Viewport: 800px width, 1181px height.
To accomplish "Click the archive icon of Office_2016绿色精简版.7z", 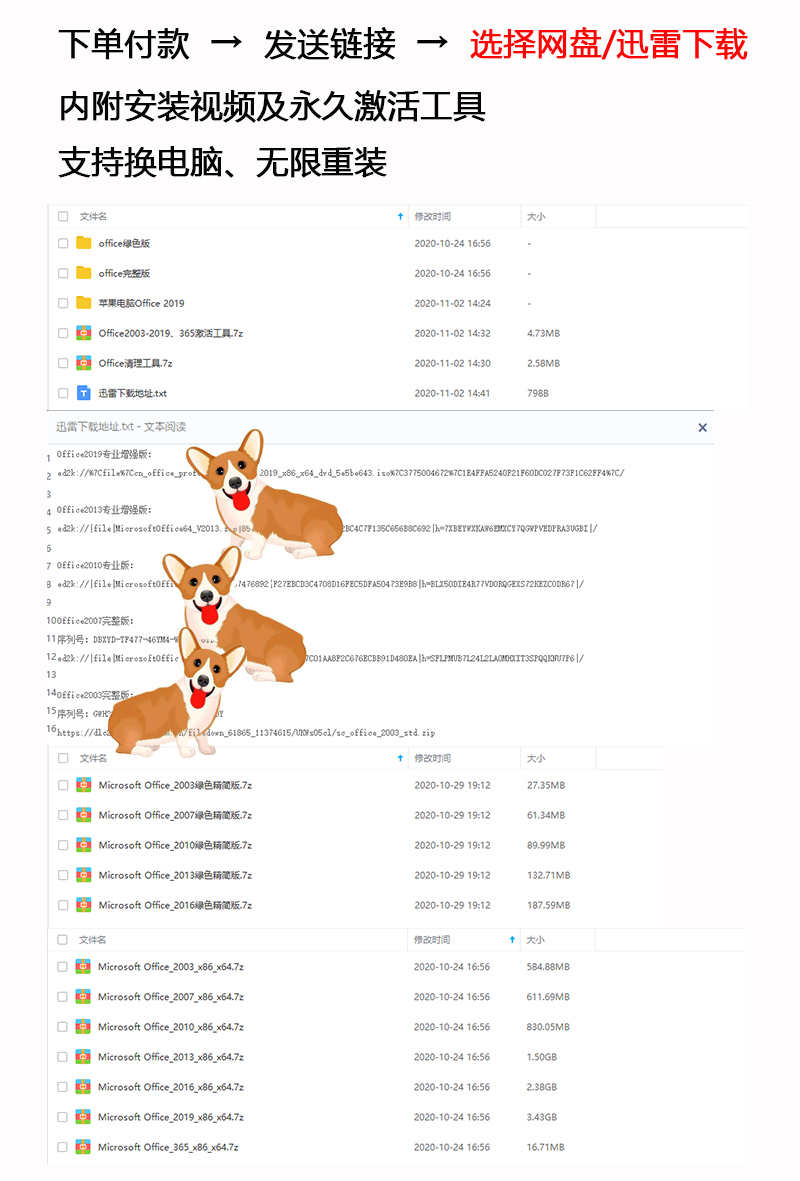I will [84, 905].
